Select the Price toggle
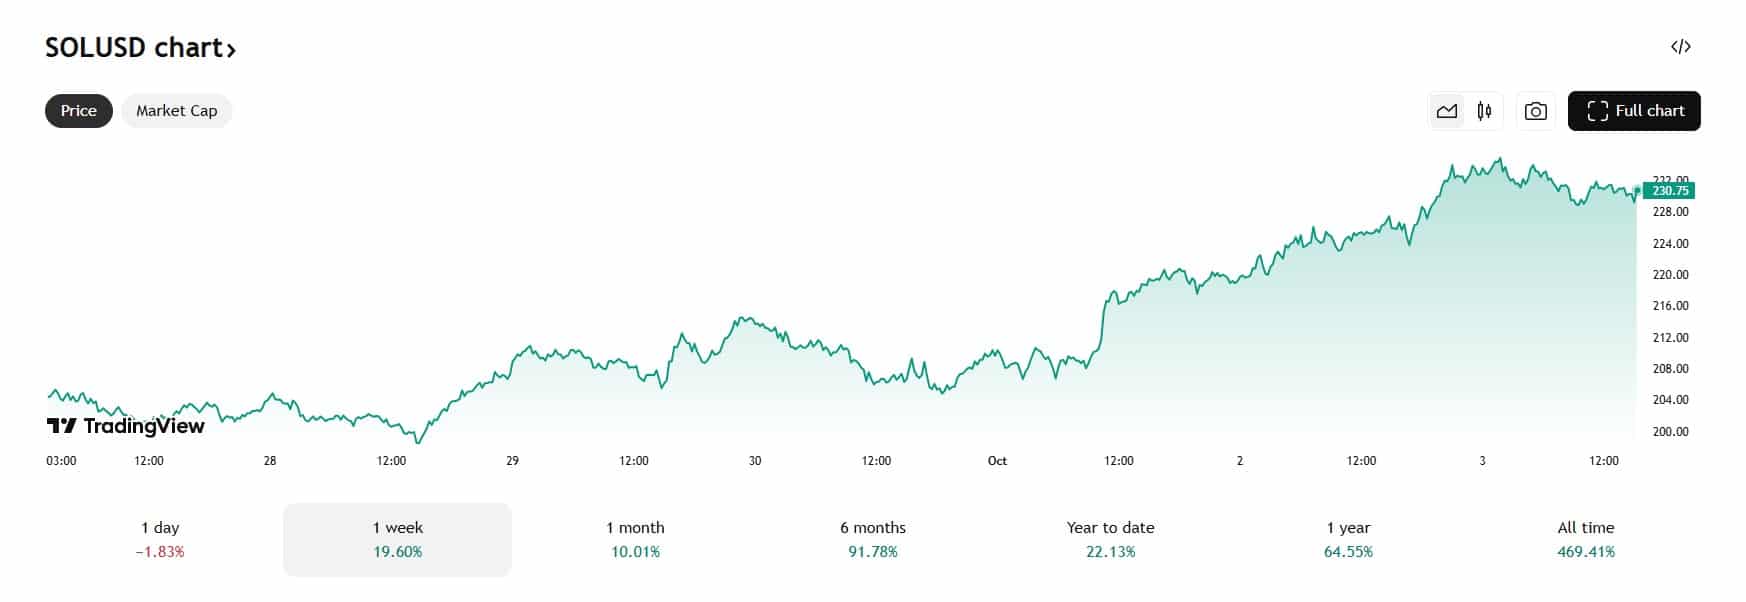1746x602 pixels. (79, 111)
